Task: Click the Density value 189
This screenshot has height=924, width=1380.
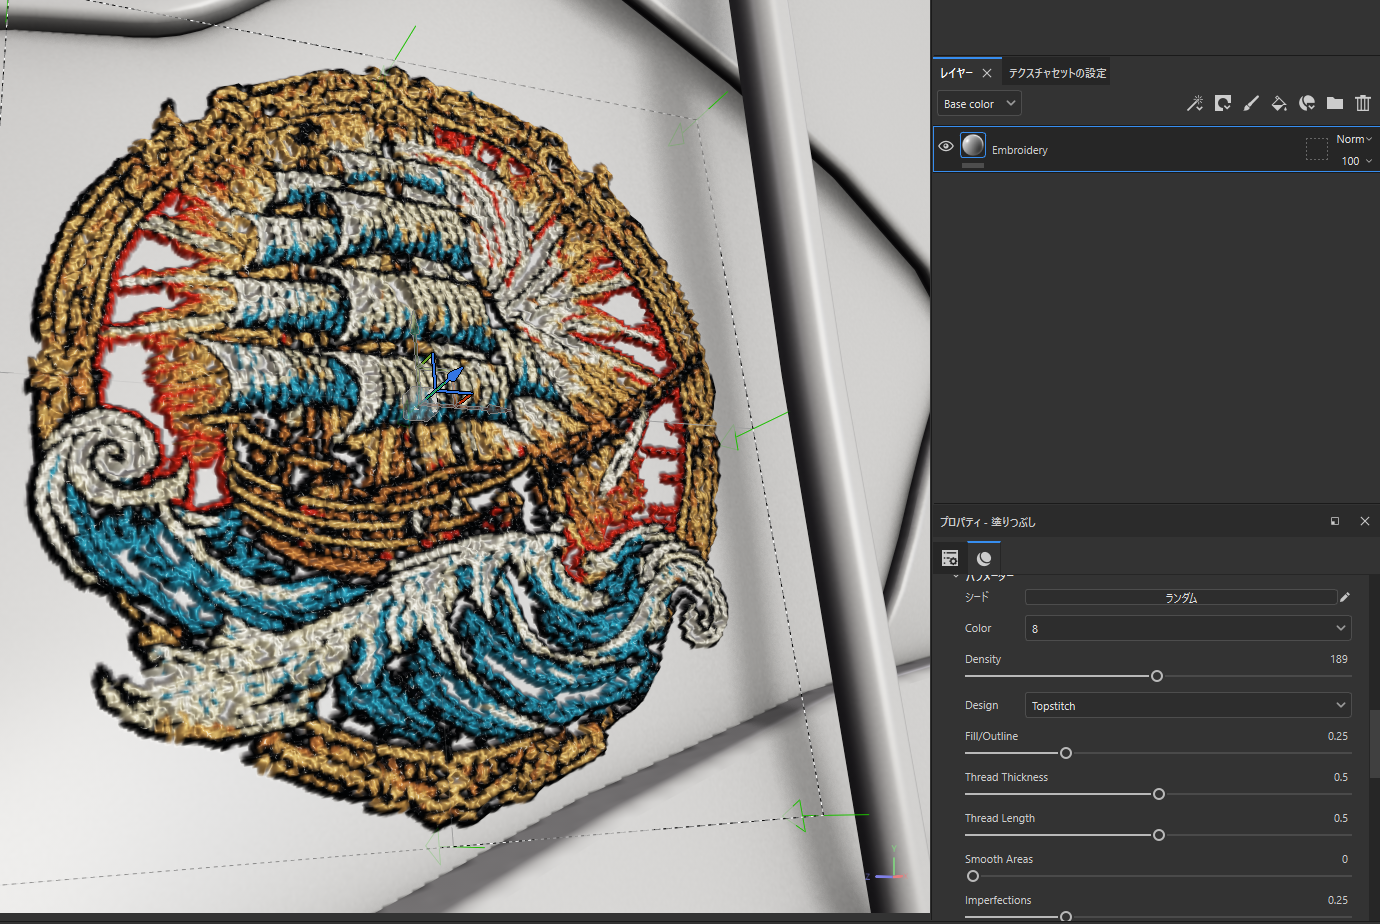Action: pos(1339,659)
